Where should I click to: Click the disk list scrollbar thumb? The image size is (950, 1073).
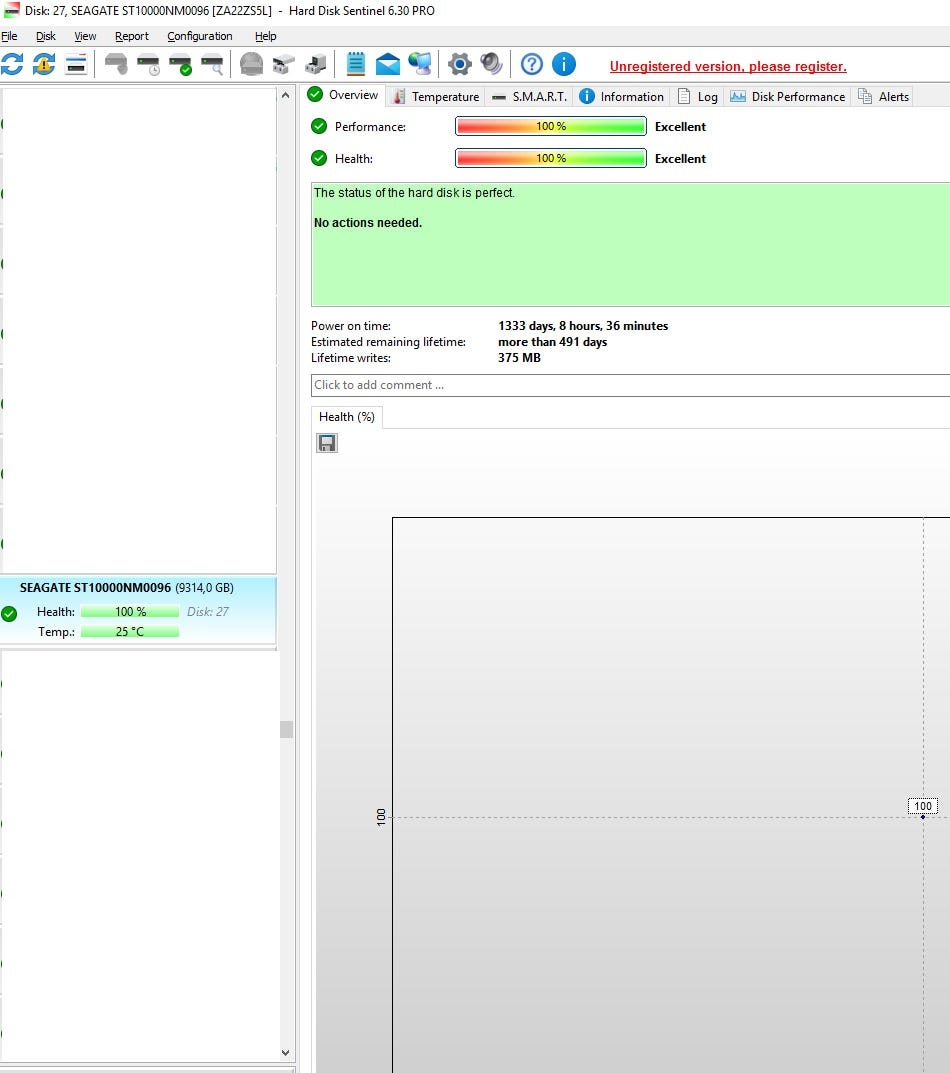[x=286, y=729]
